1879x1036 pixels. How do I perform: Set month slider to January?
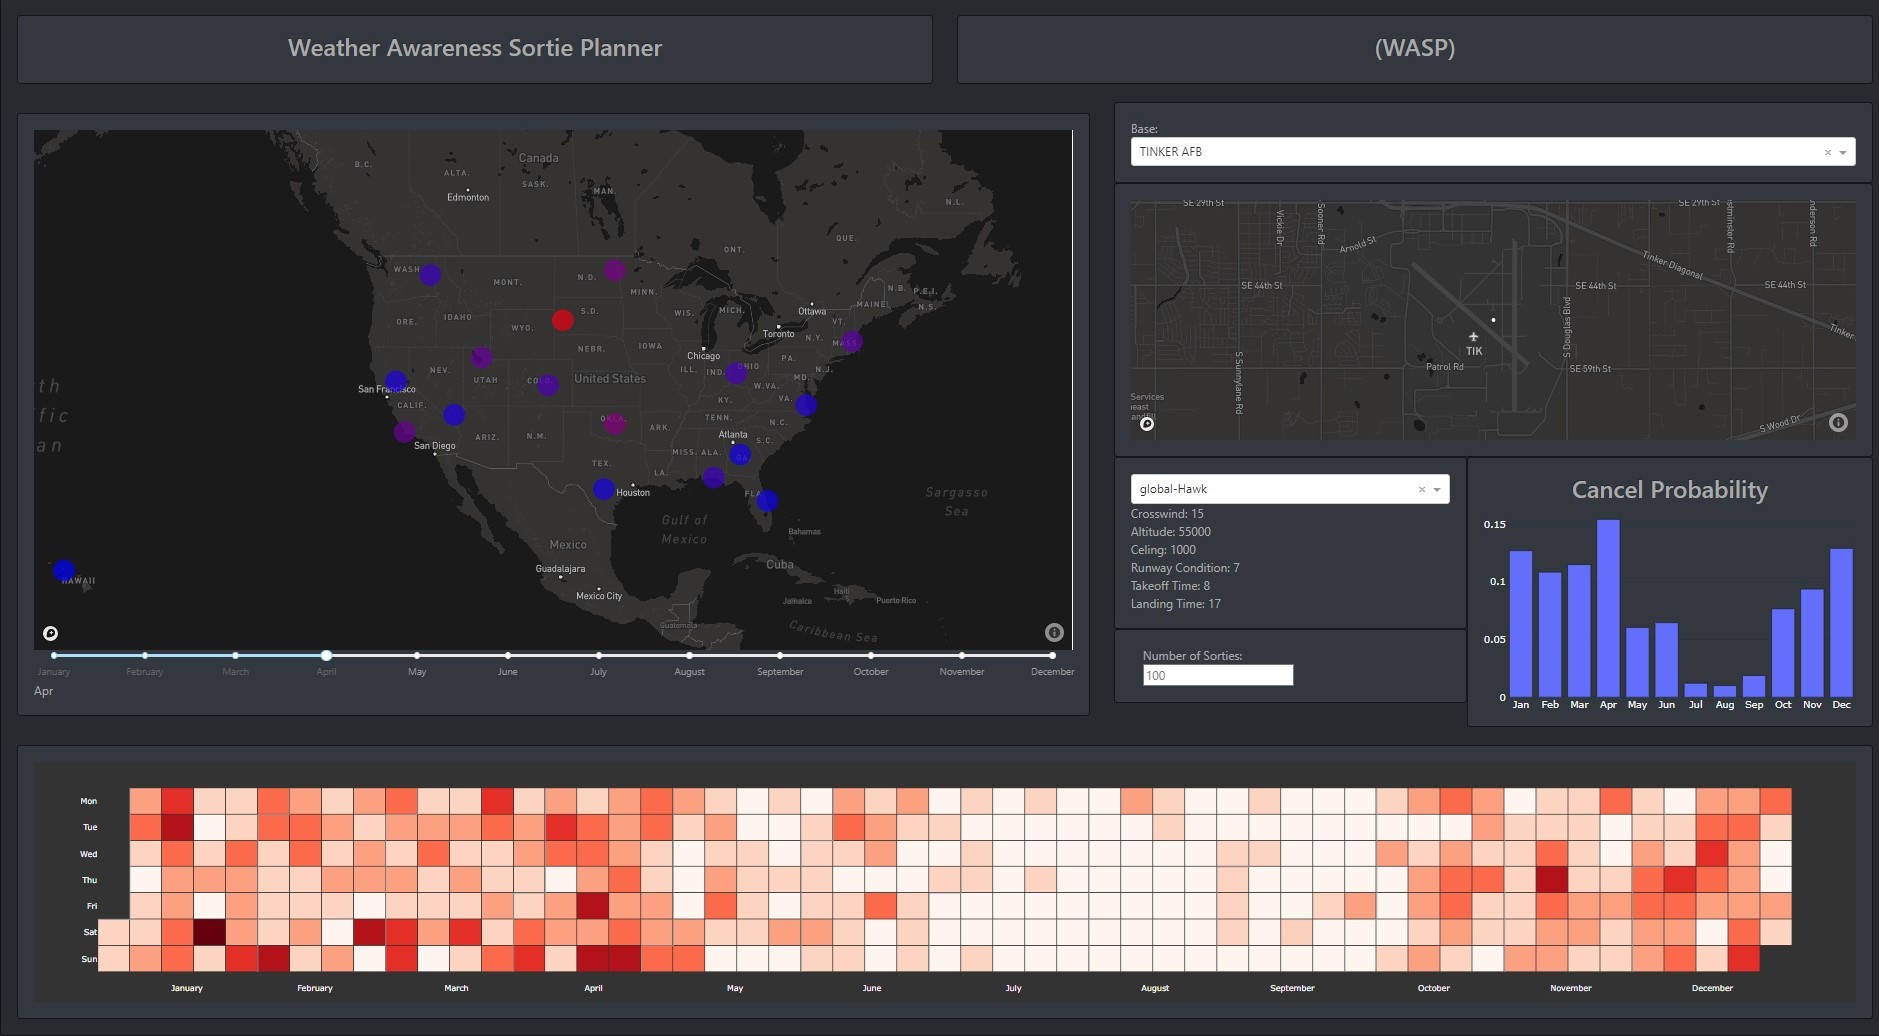click(54, 656)
